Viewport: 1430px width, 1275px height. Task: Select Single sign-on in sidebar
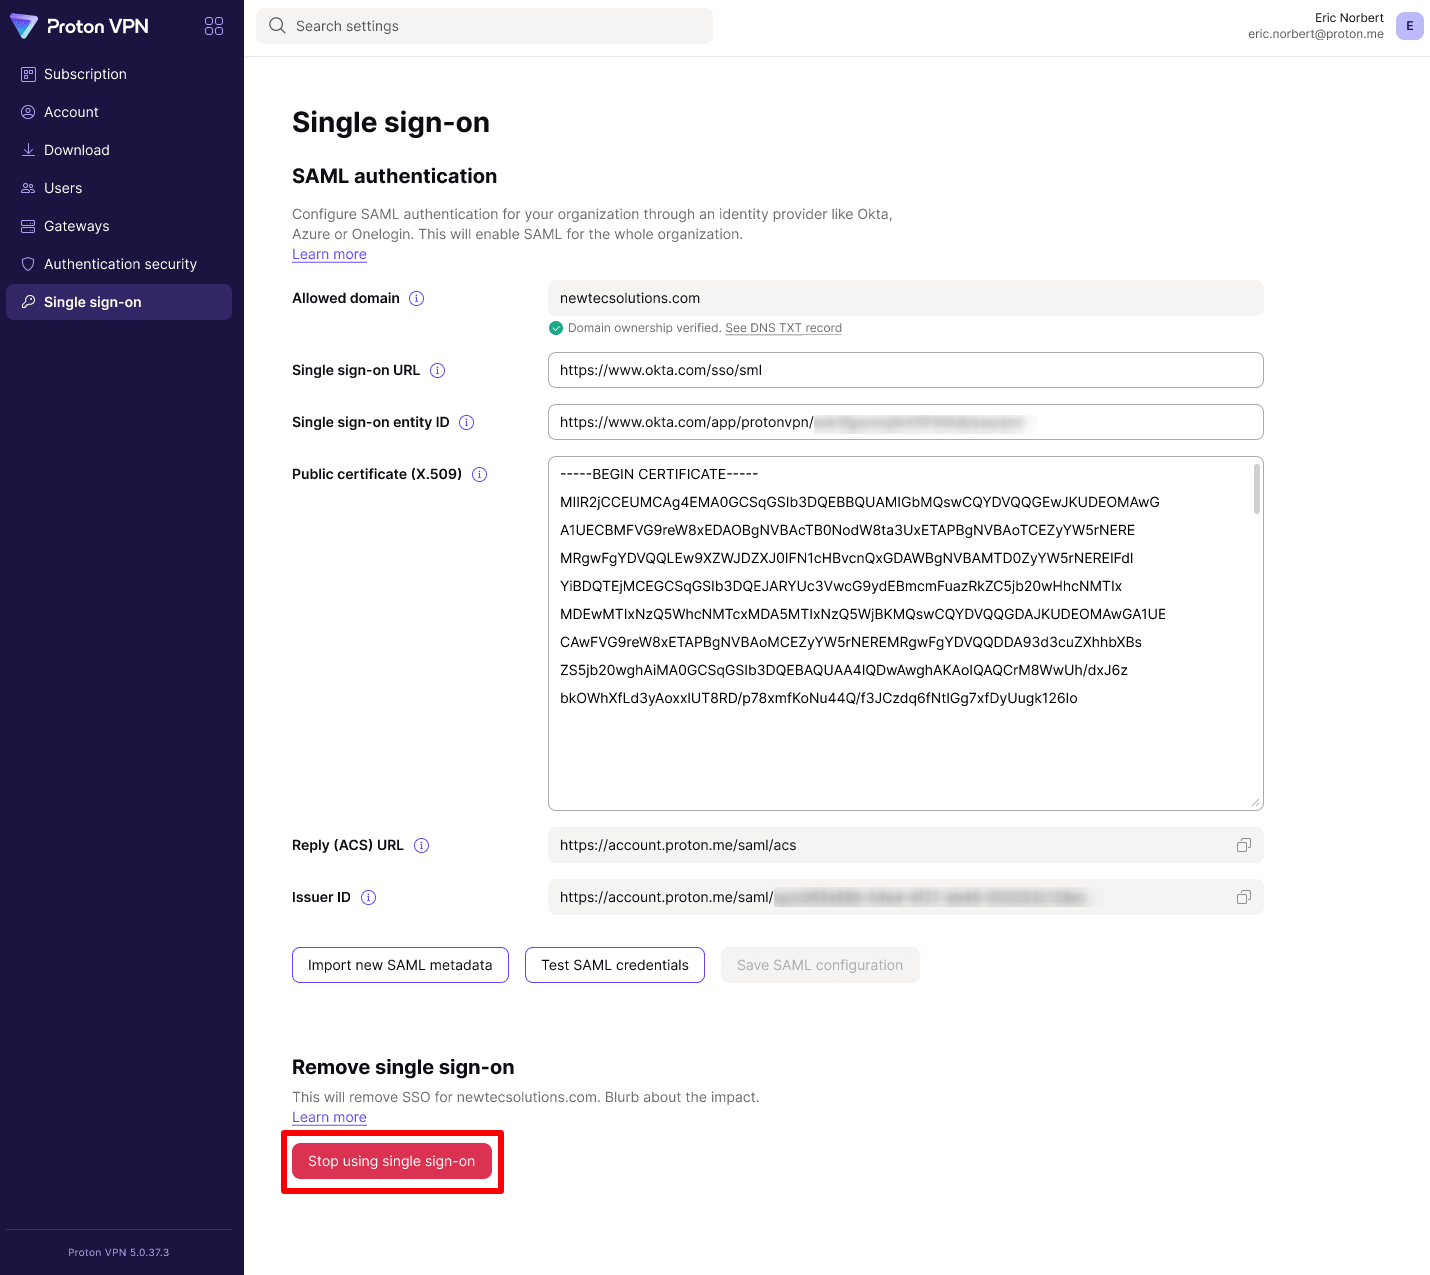pyautogui.click(x=119, y=302)
